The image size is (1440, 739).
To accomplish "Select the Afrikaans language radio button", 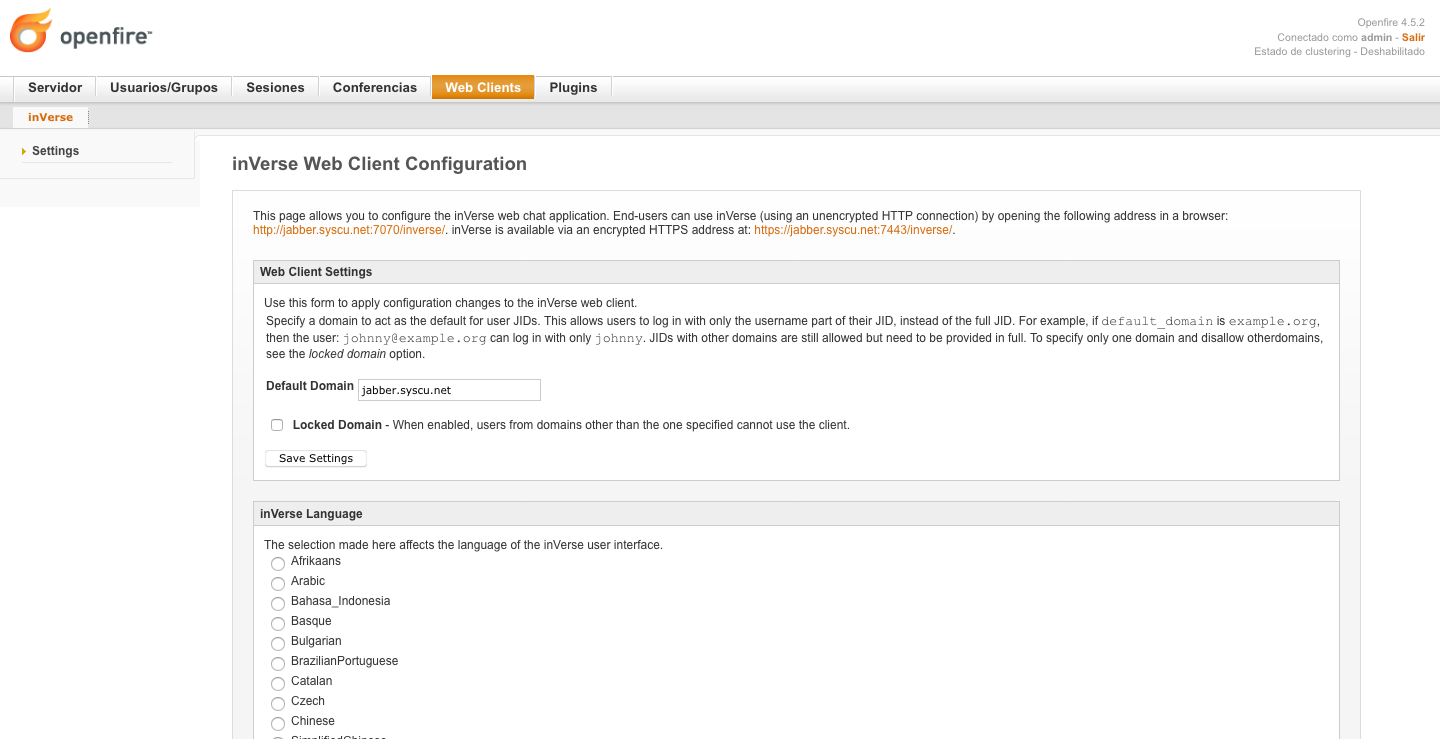I will coord(278,563).
